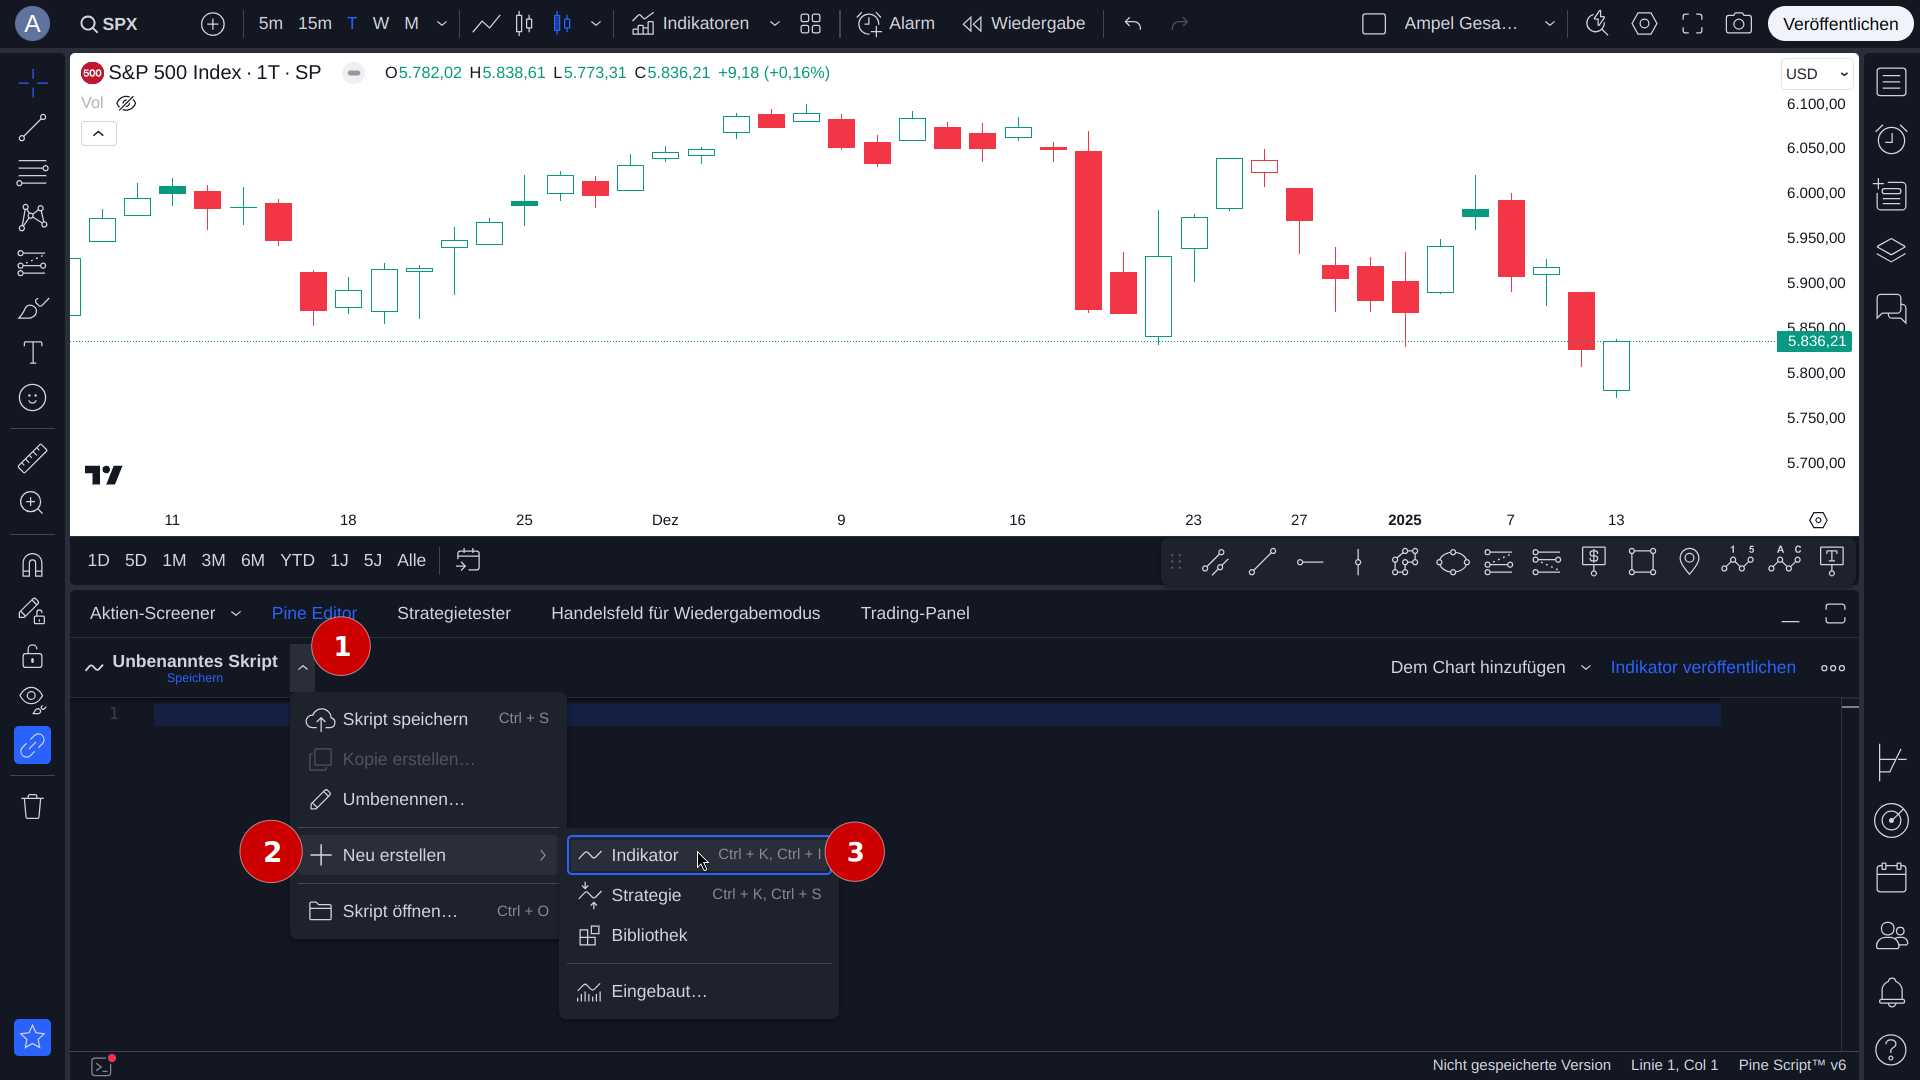Switch to the Trading-Panel tab

pyautogui.click(x=915, y=614)
